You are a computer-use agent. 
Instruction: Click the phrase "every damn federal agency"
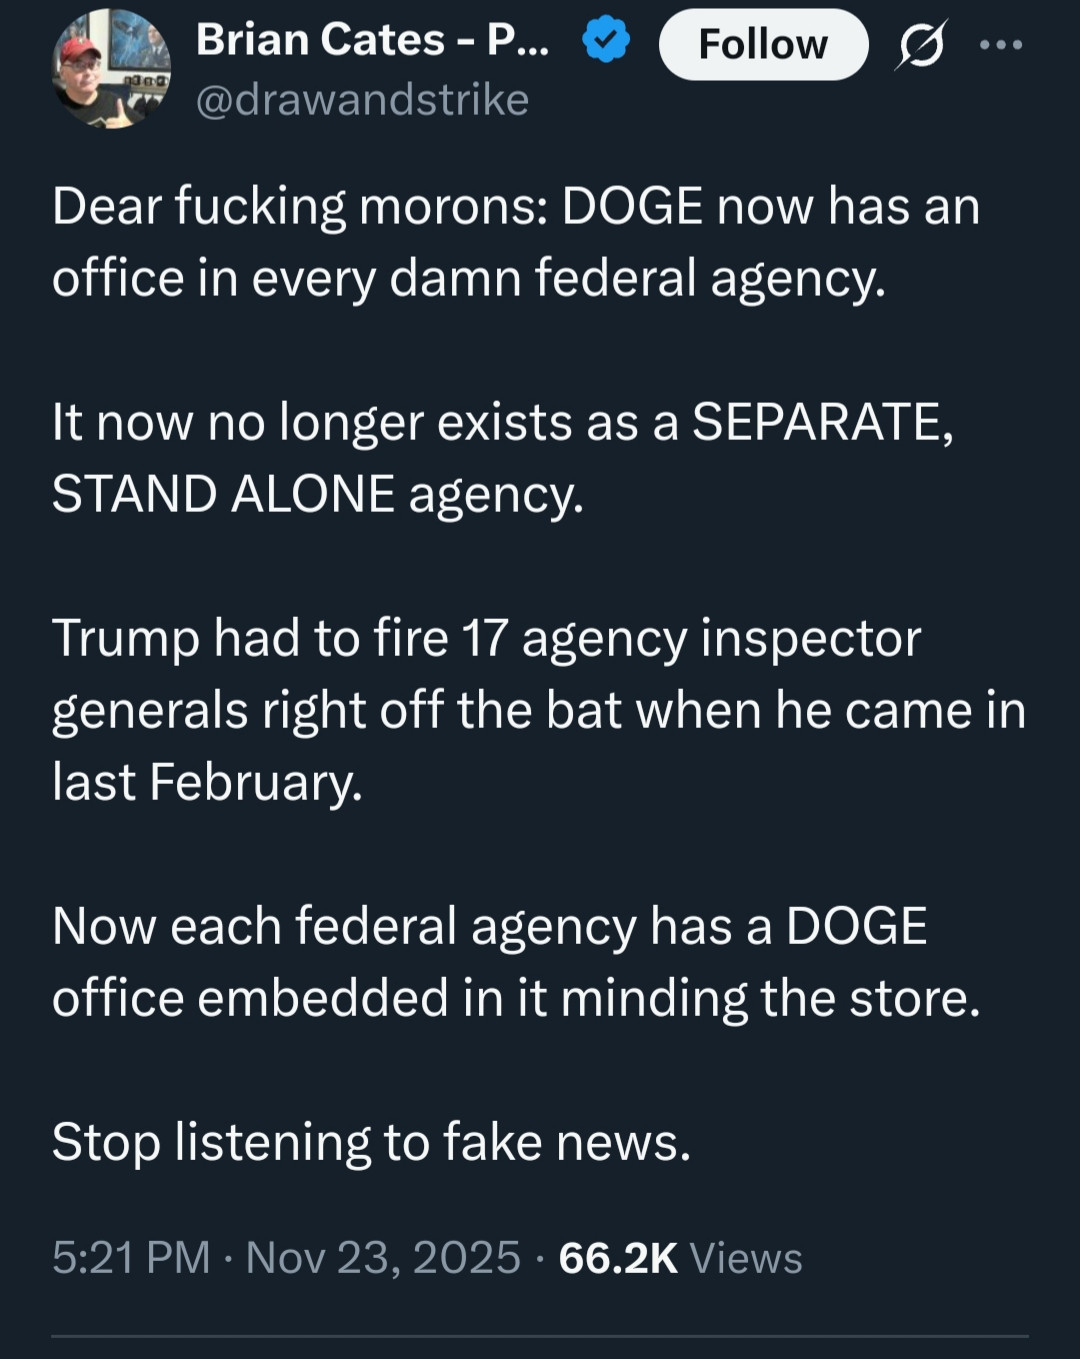coord(568,278)
